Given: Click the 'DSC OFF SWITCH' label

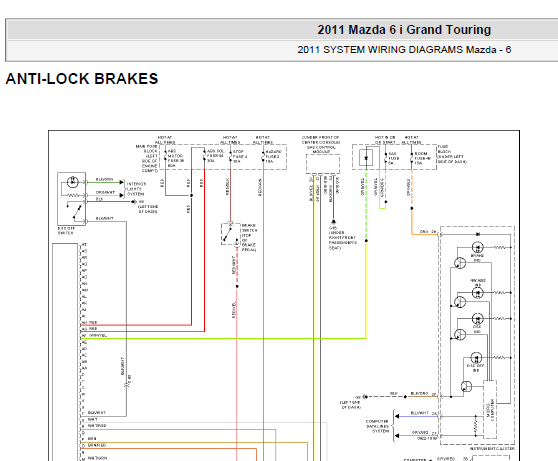Looking at the screenshot, I should [x=66, y=231].
